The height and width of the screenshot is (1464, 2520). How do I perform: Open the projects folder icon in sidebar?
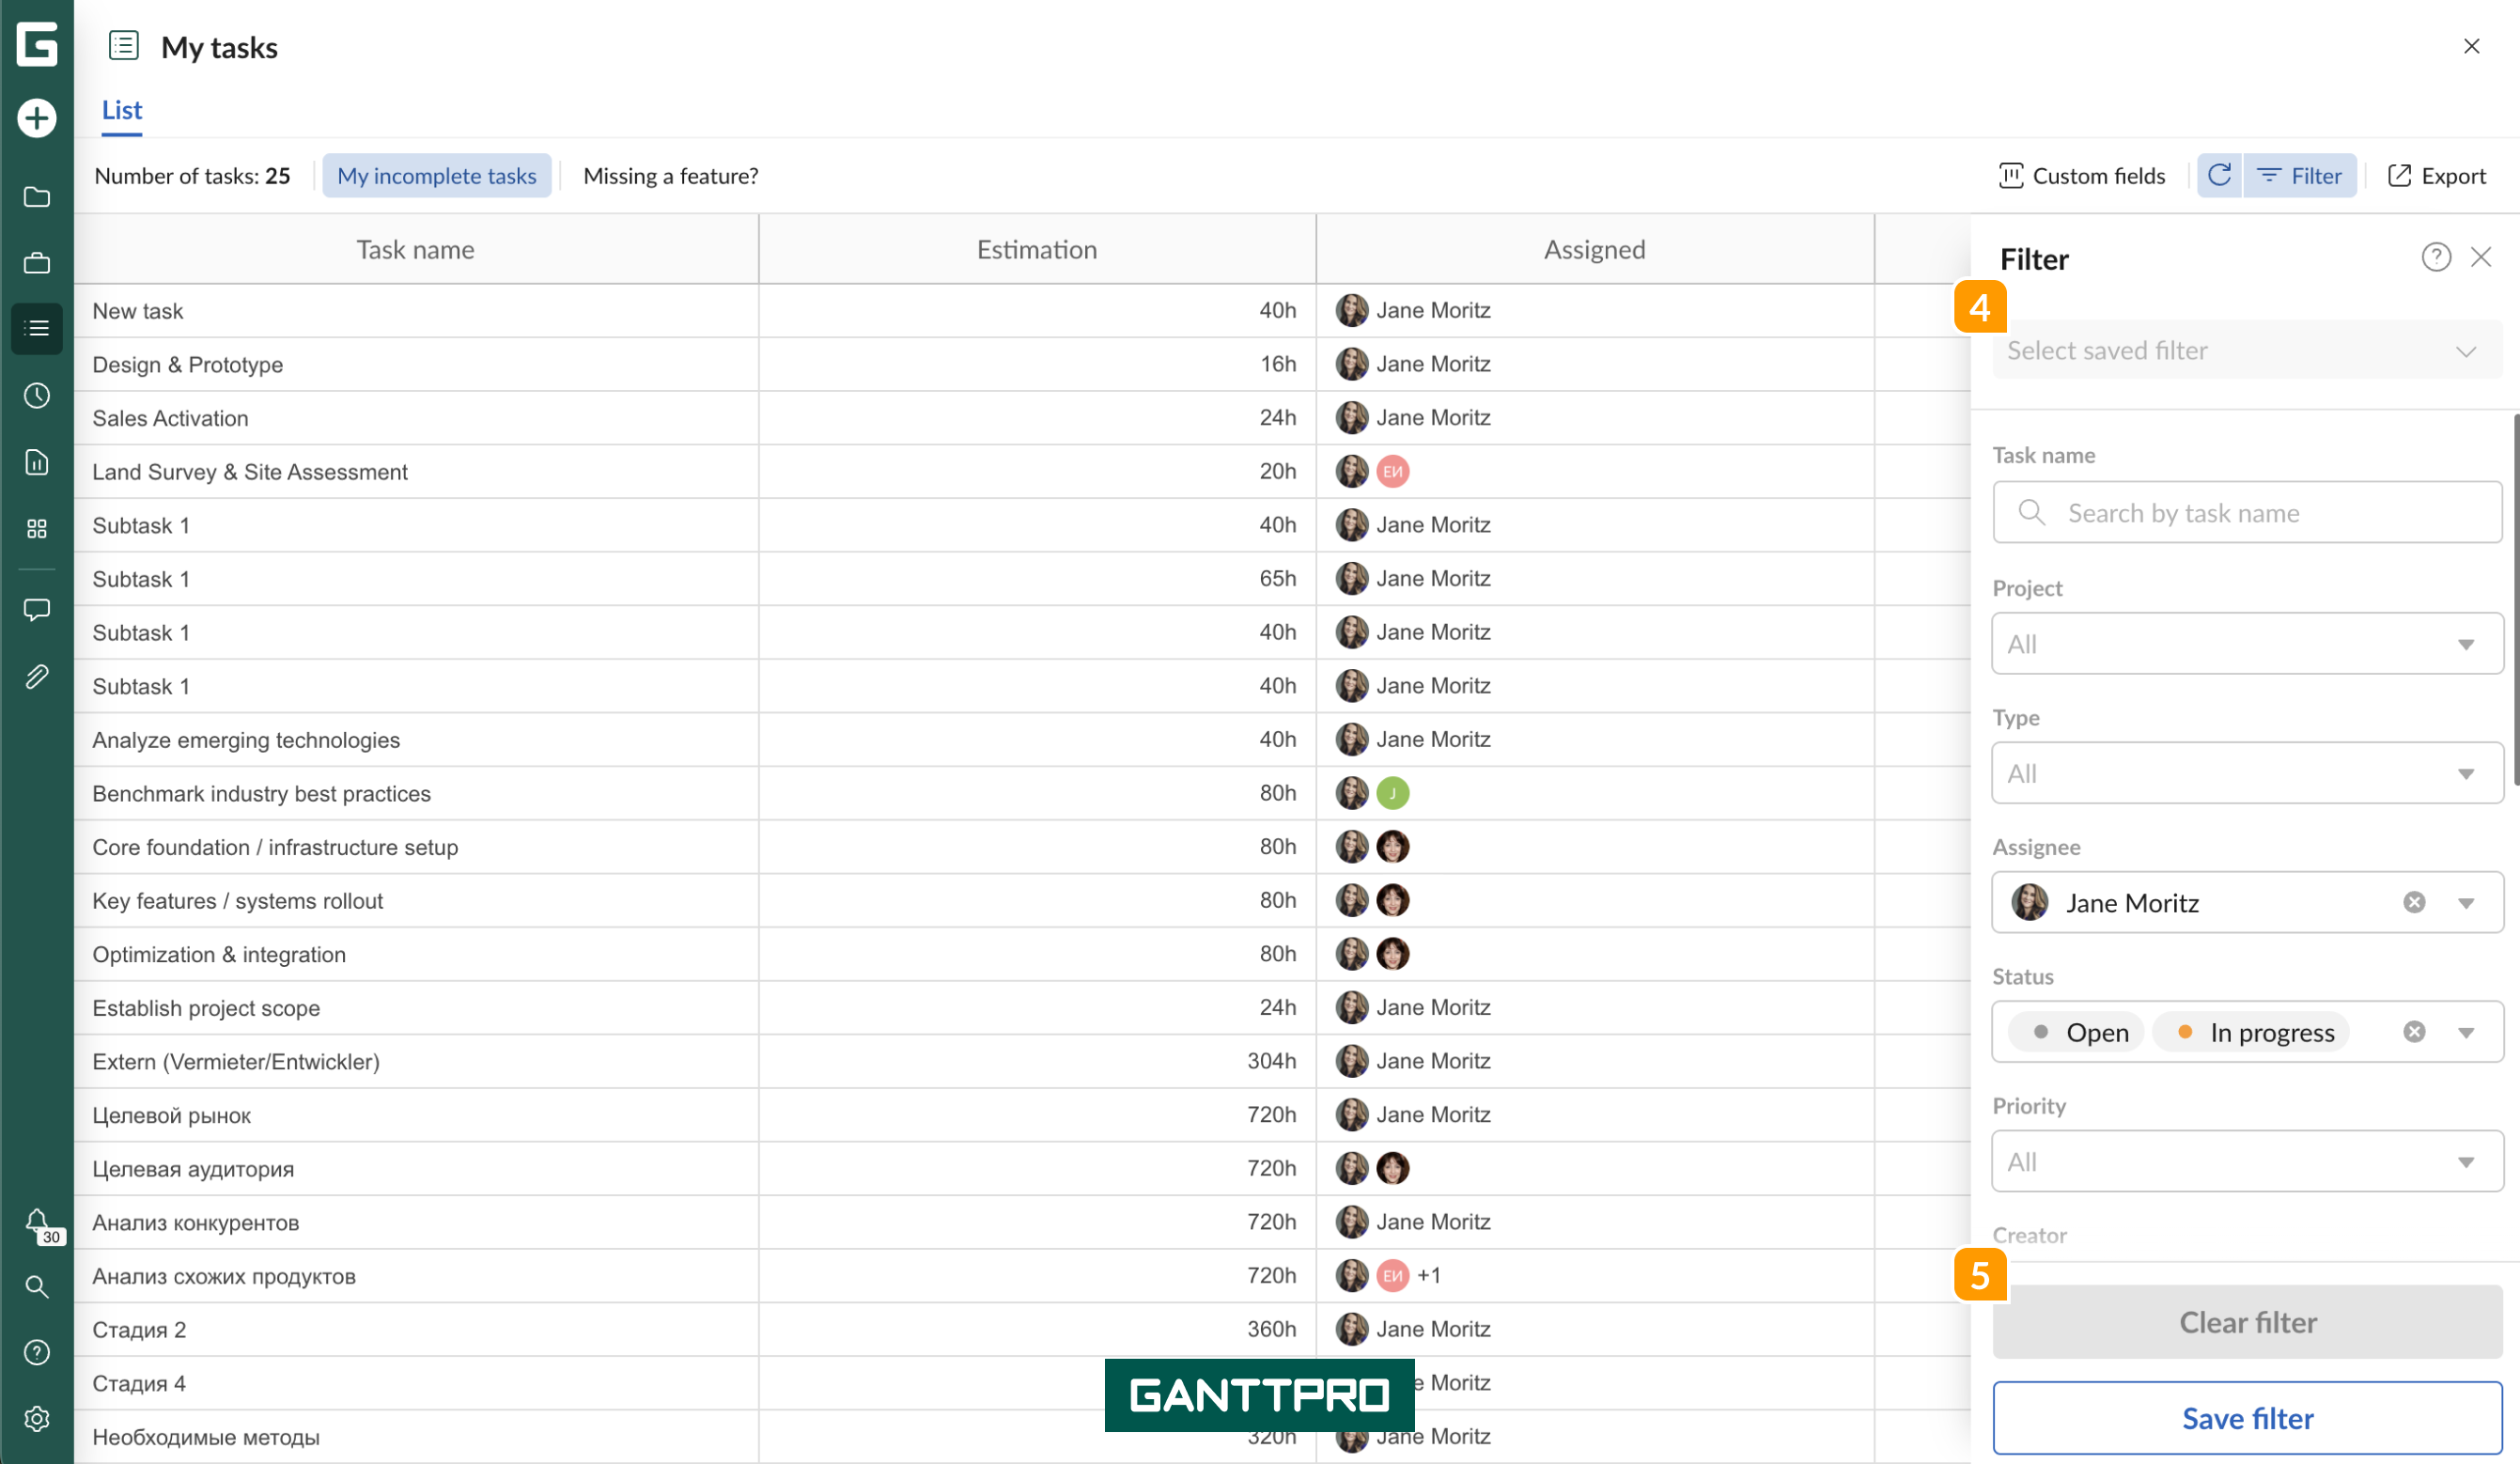37,197
